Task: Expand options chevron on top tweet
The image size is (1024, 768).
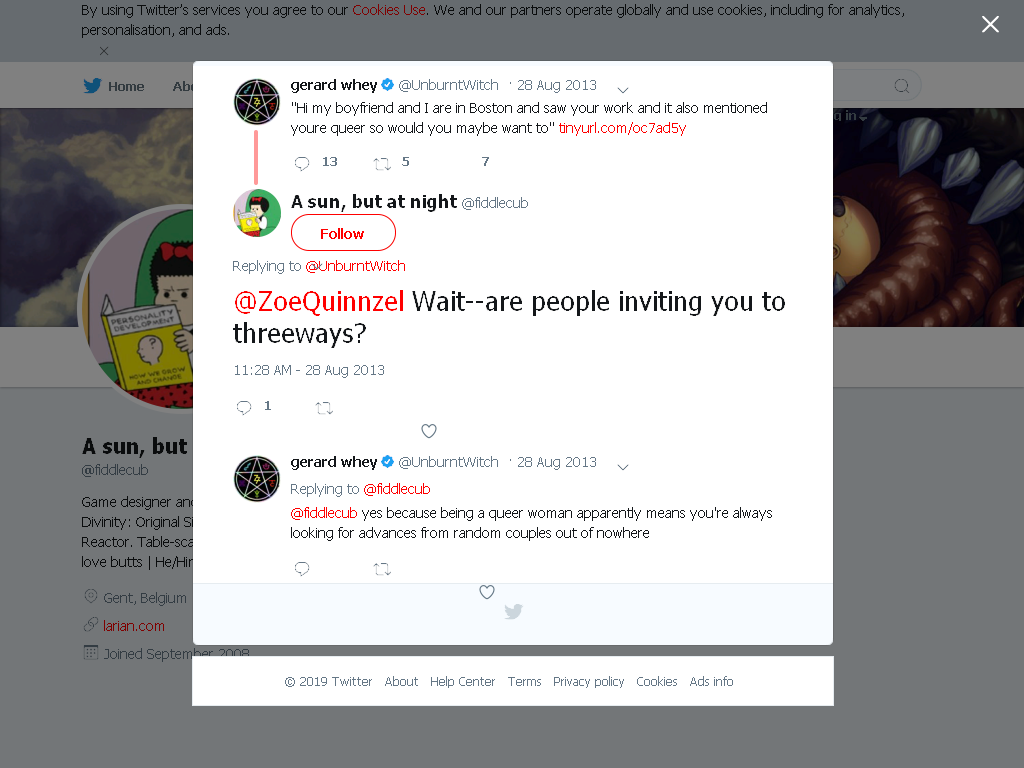Action: (x=622, y=90)
